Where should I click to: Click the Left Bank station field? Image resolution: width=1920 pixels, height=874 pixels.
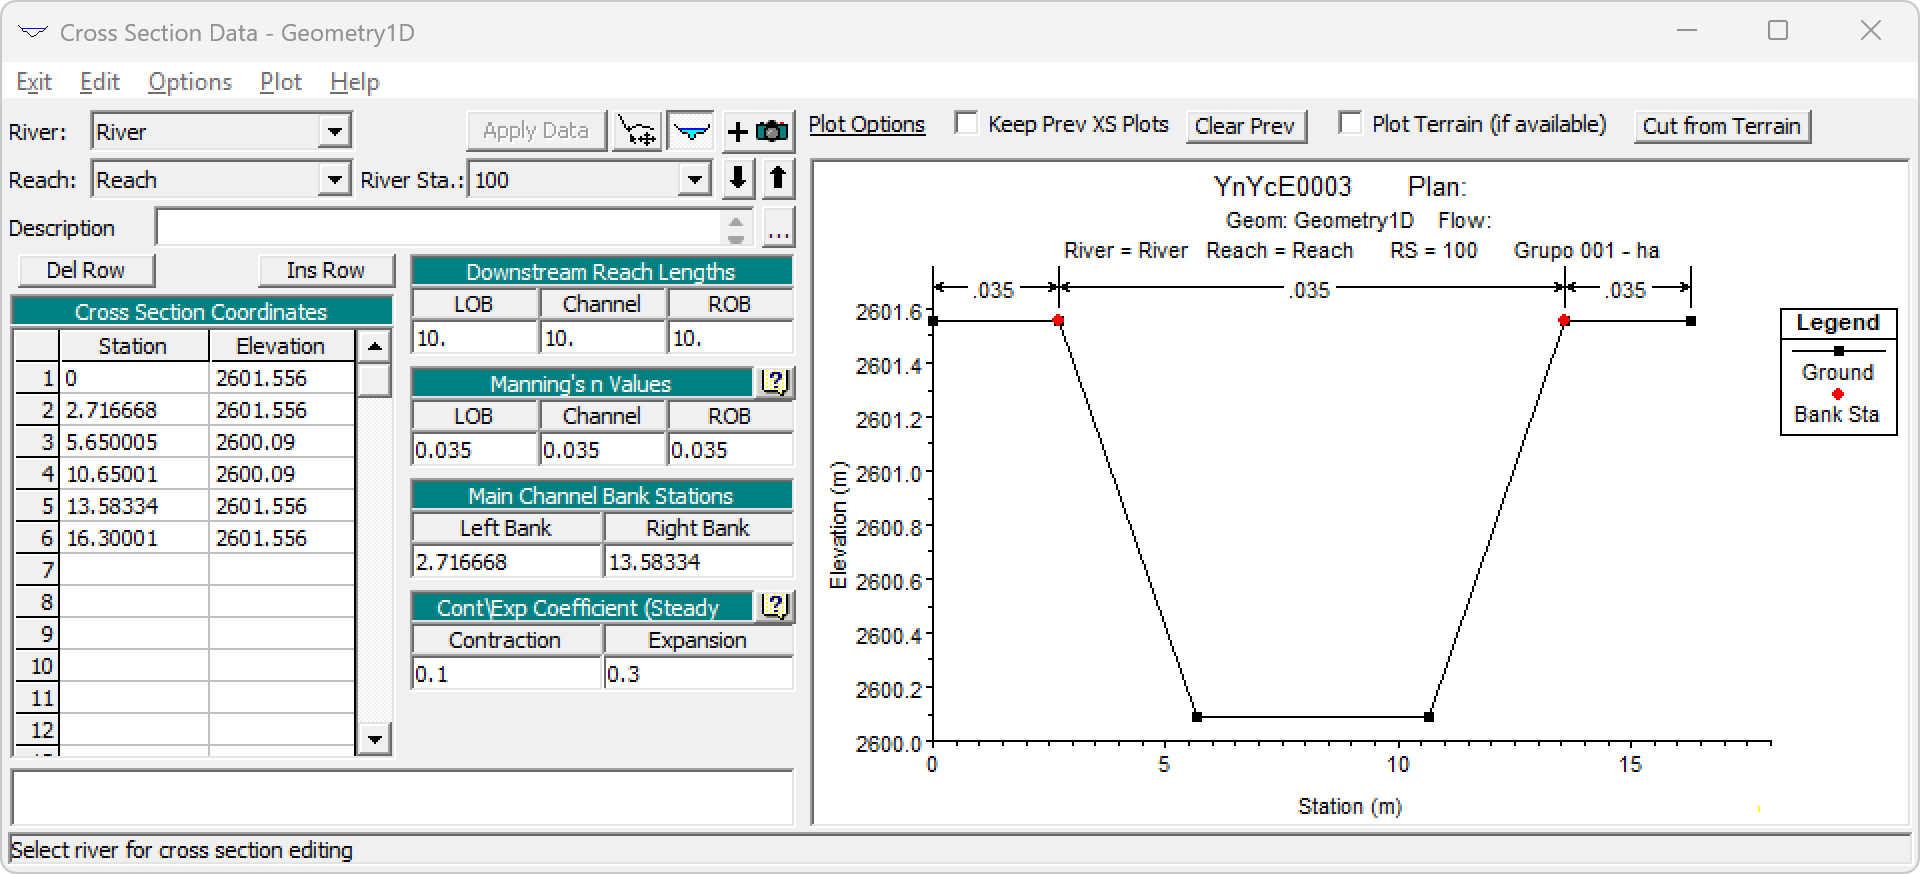point(507,562)
